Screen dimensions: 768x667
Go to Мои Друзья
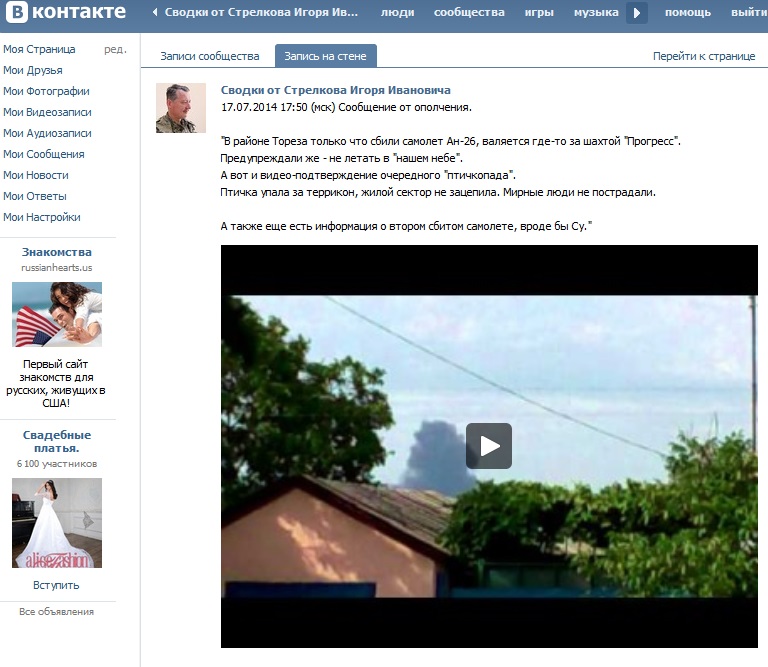click(33, 70)
